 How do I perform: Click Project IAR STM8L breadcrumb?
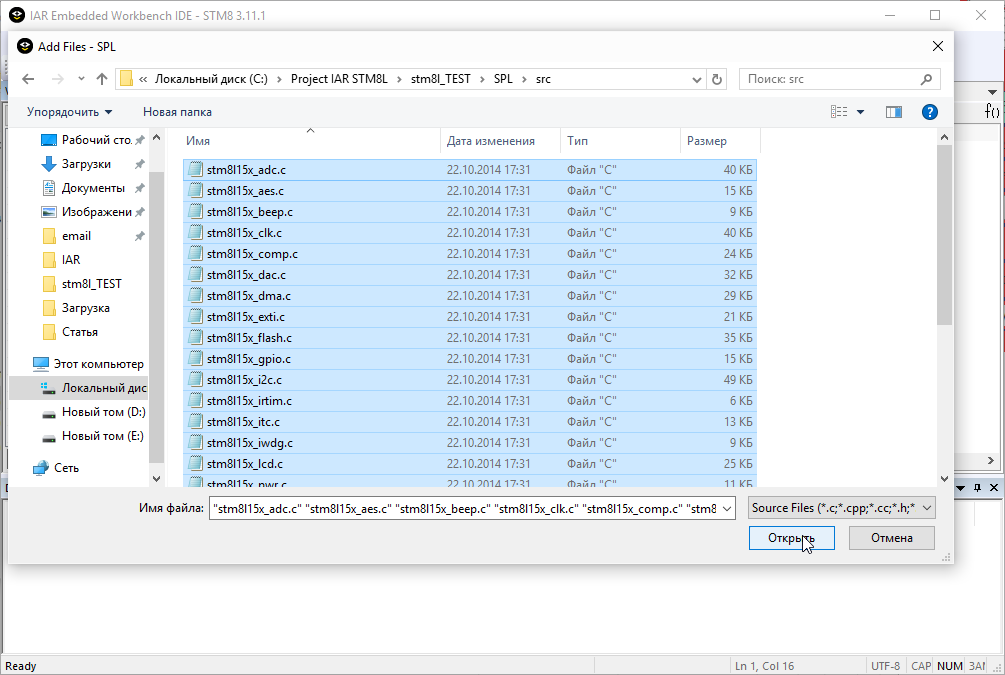click(339, 79)
